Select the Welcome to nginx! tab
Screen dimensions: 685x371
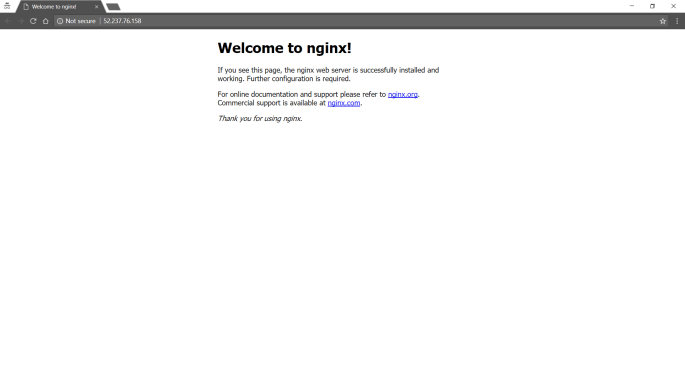[60, 7]
